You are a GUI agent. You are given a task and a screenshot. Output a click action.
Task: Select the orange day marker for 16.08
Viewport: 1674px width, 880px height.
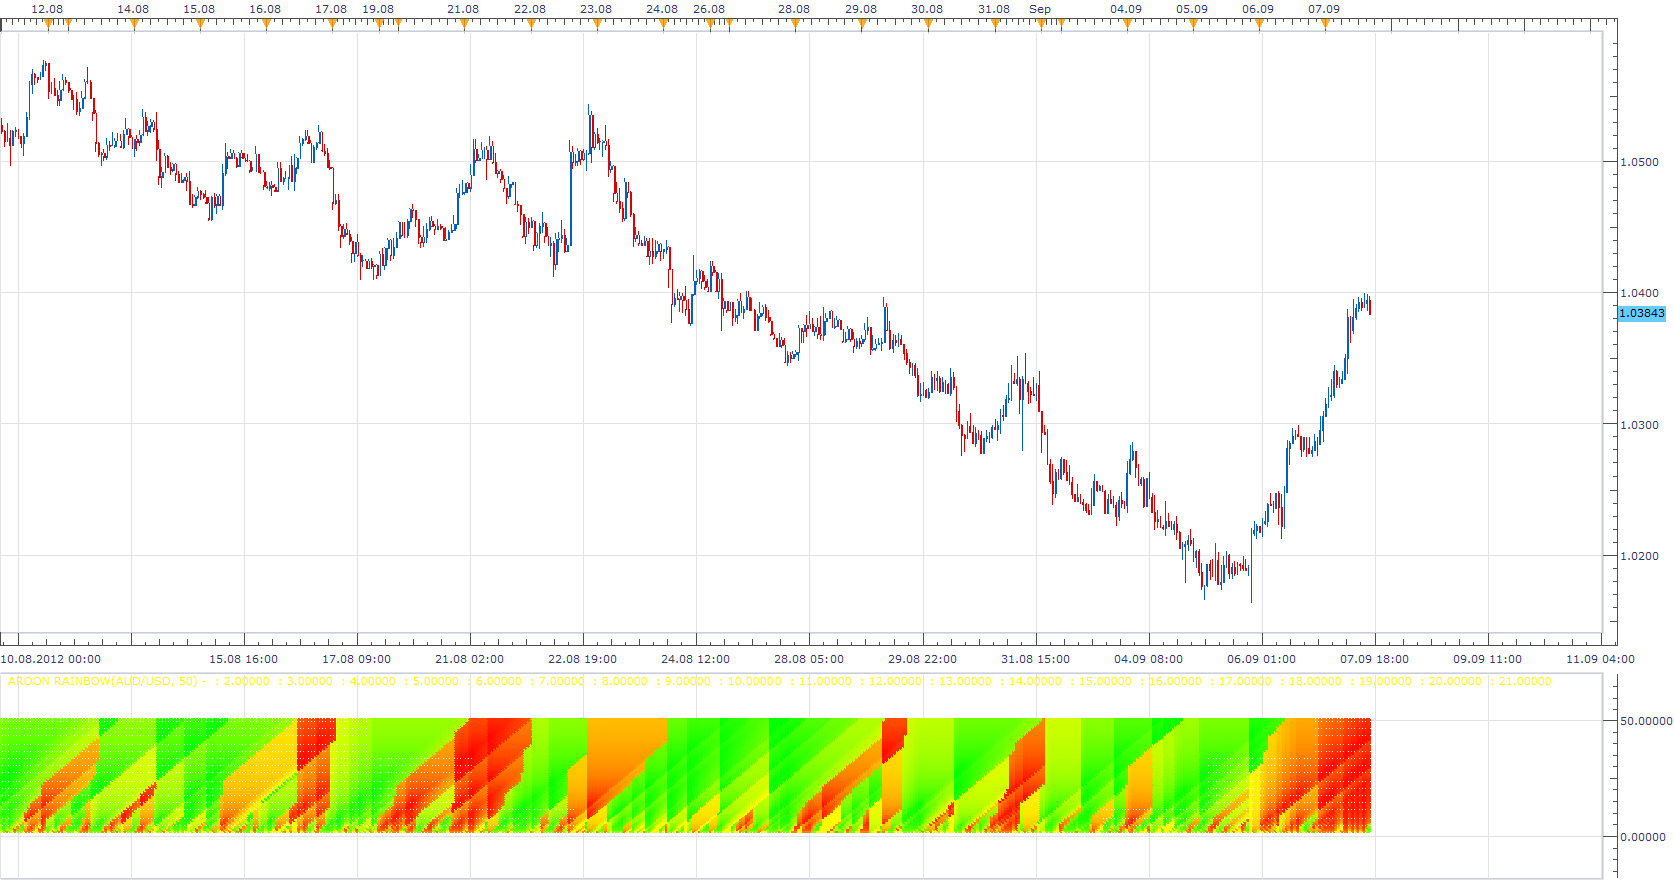pyautogui.click(x=266, y=24)
